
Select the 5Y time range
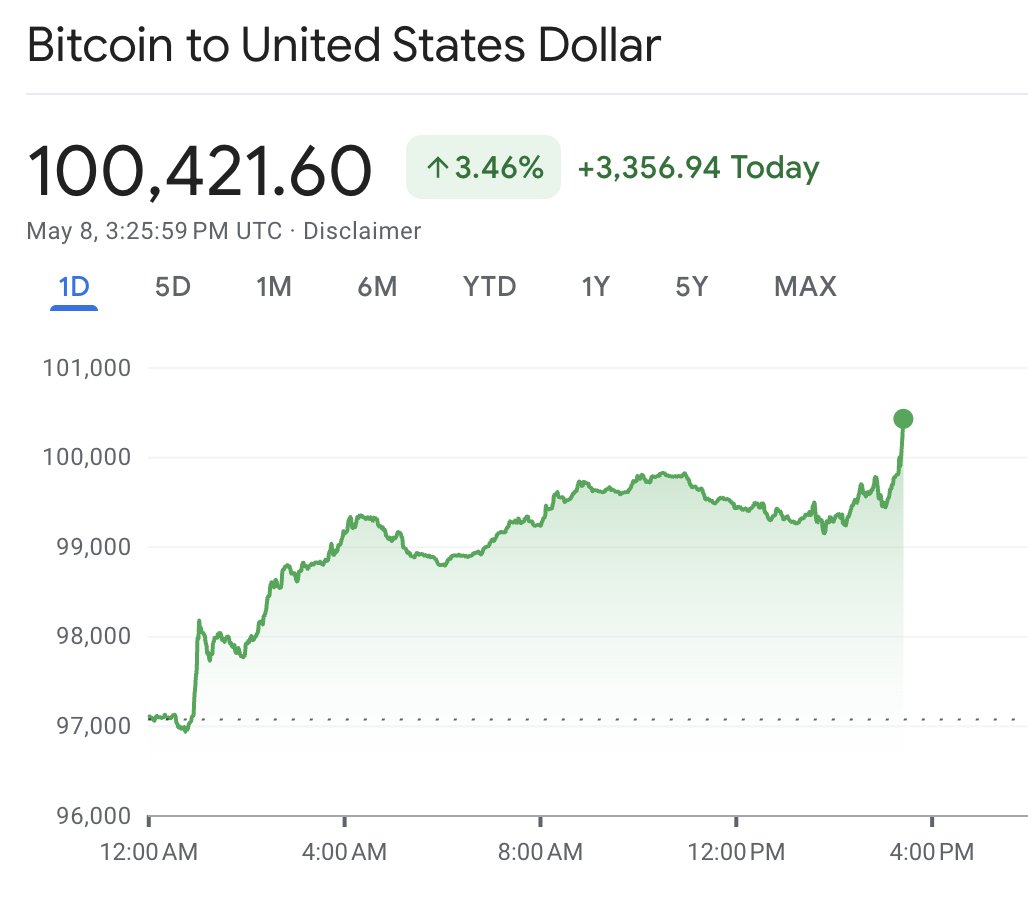690,287
